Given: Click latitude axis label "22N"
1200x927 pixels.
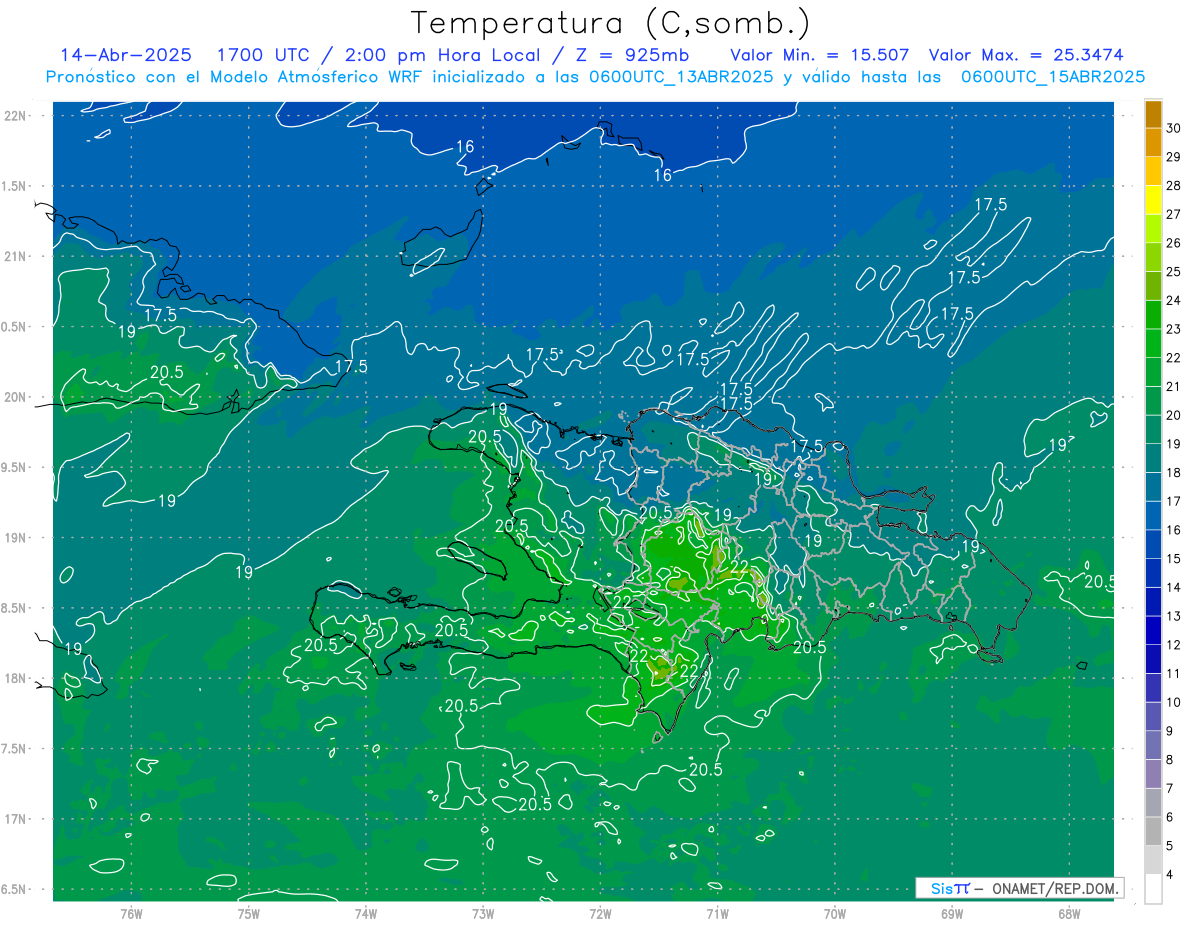Looking at the screenshot, I should 17,116.
